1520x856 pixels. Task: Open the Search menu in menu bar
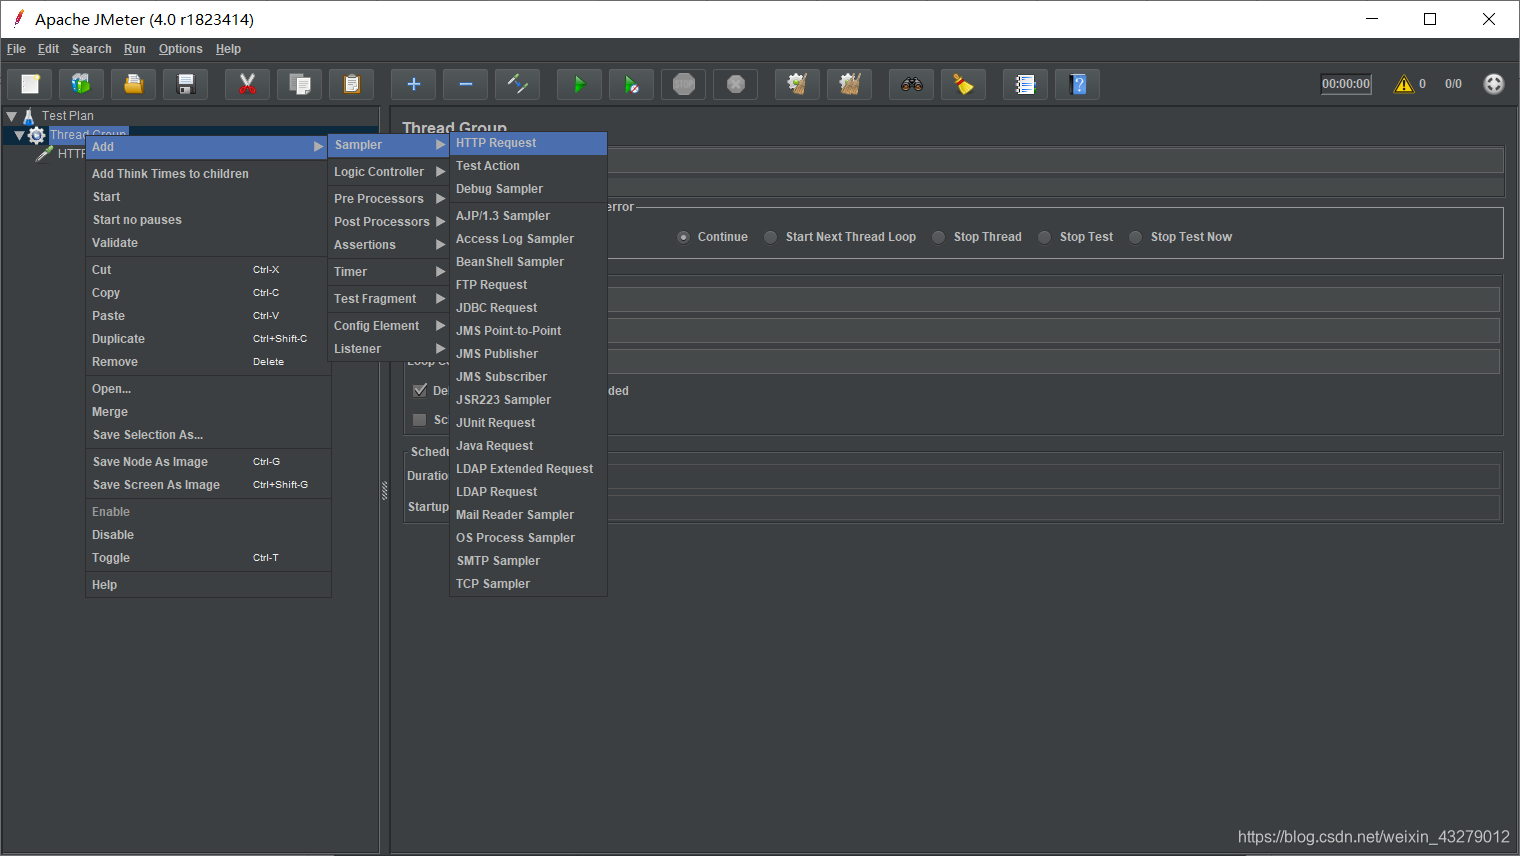pos(91,49)
